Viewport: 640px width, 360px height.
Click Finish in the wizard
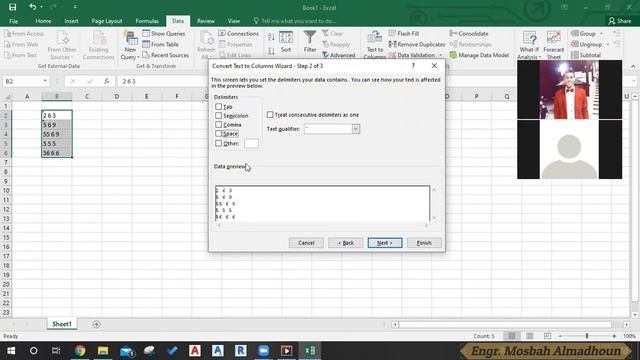point(424,243)
